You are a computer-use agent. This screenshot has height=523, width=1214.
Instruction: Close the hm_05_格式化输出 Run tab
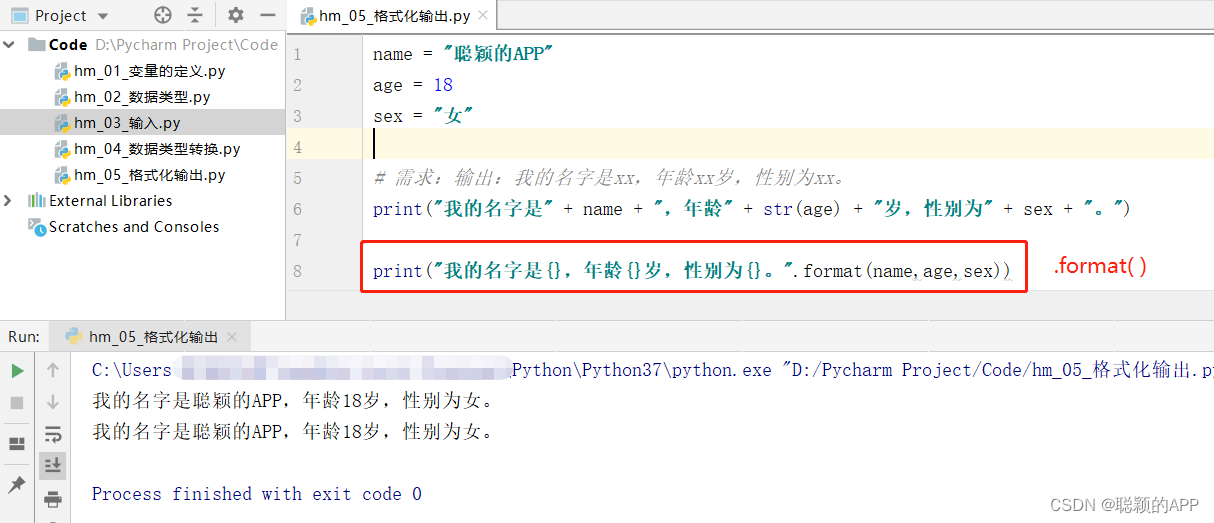coord(232,337)
